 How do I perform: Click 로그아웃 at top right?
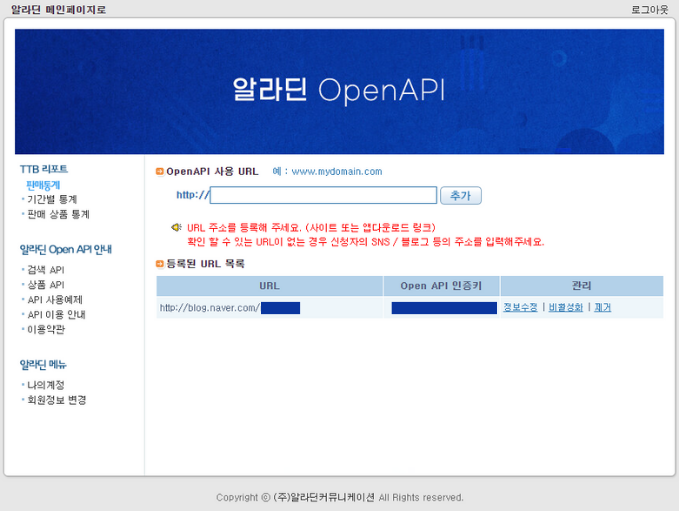[649, 10]
